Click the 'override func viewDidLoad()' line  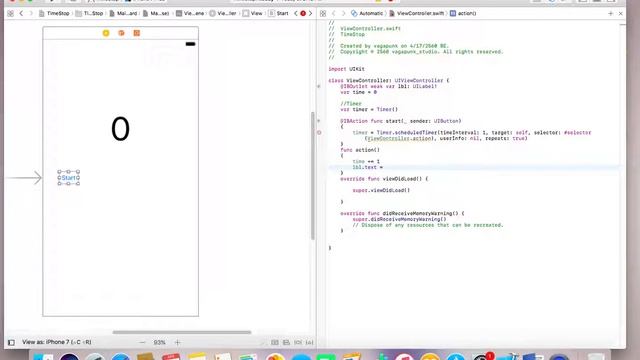click(x=384, y=179)
